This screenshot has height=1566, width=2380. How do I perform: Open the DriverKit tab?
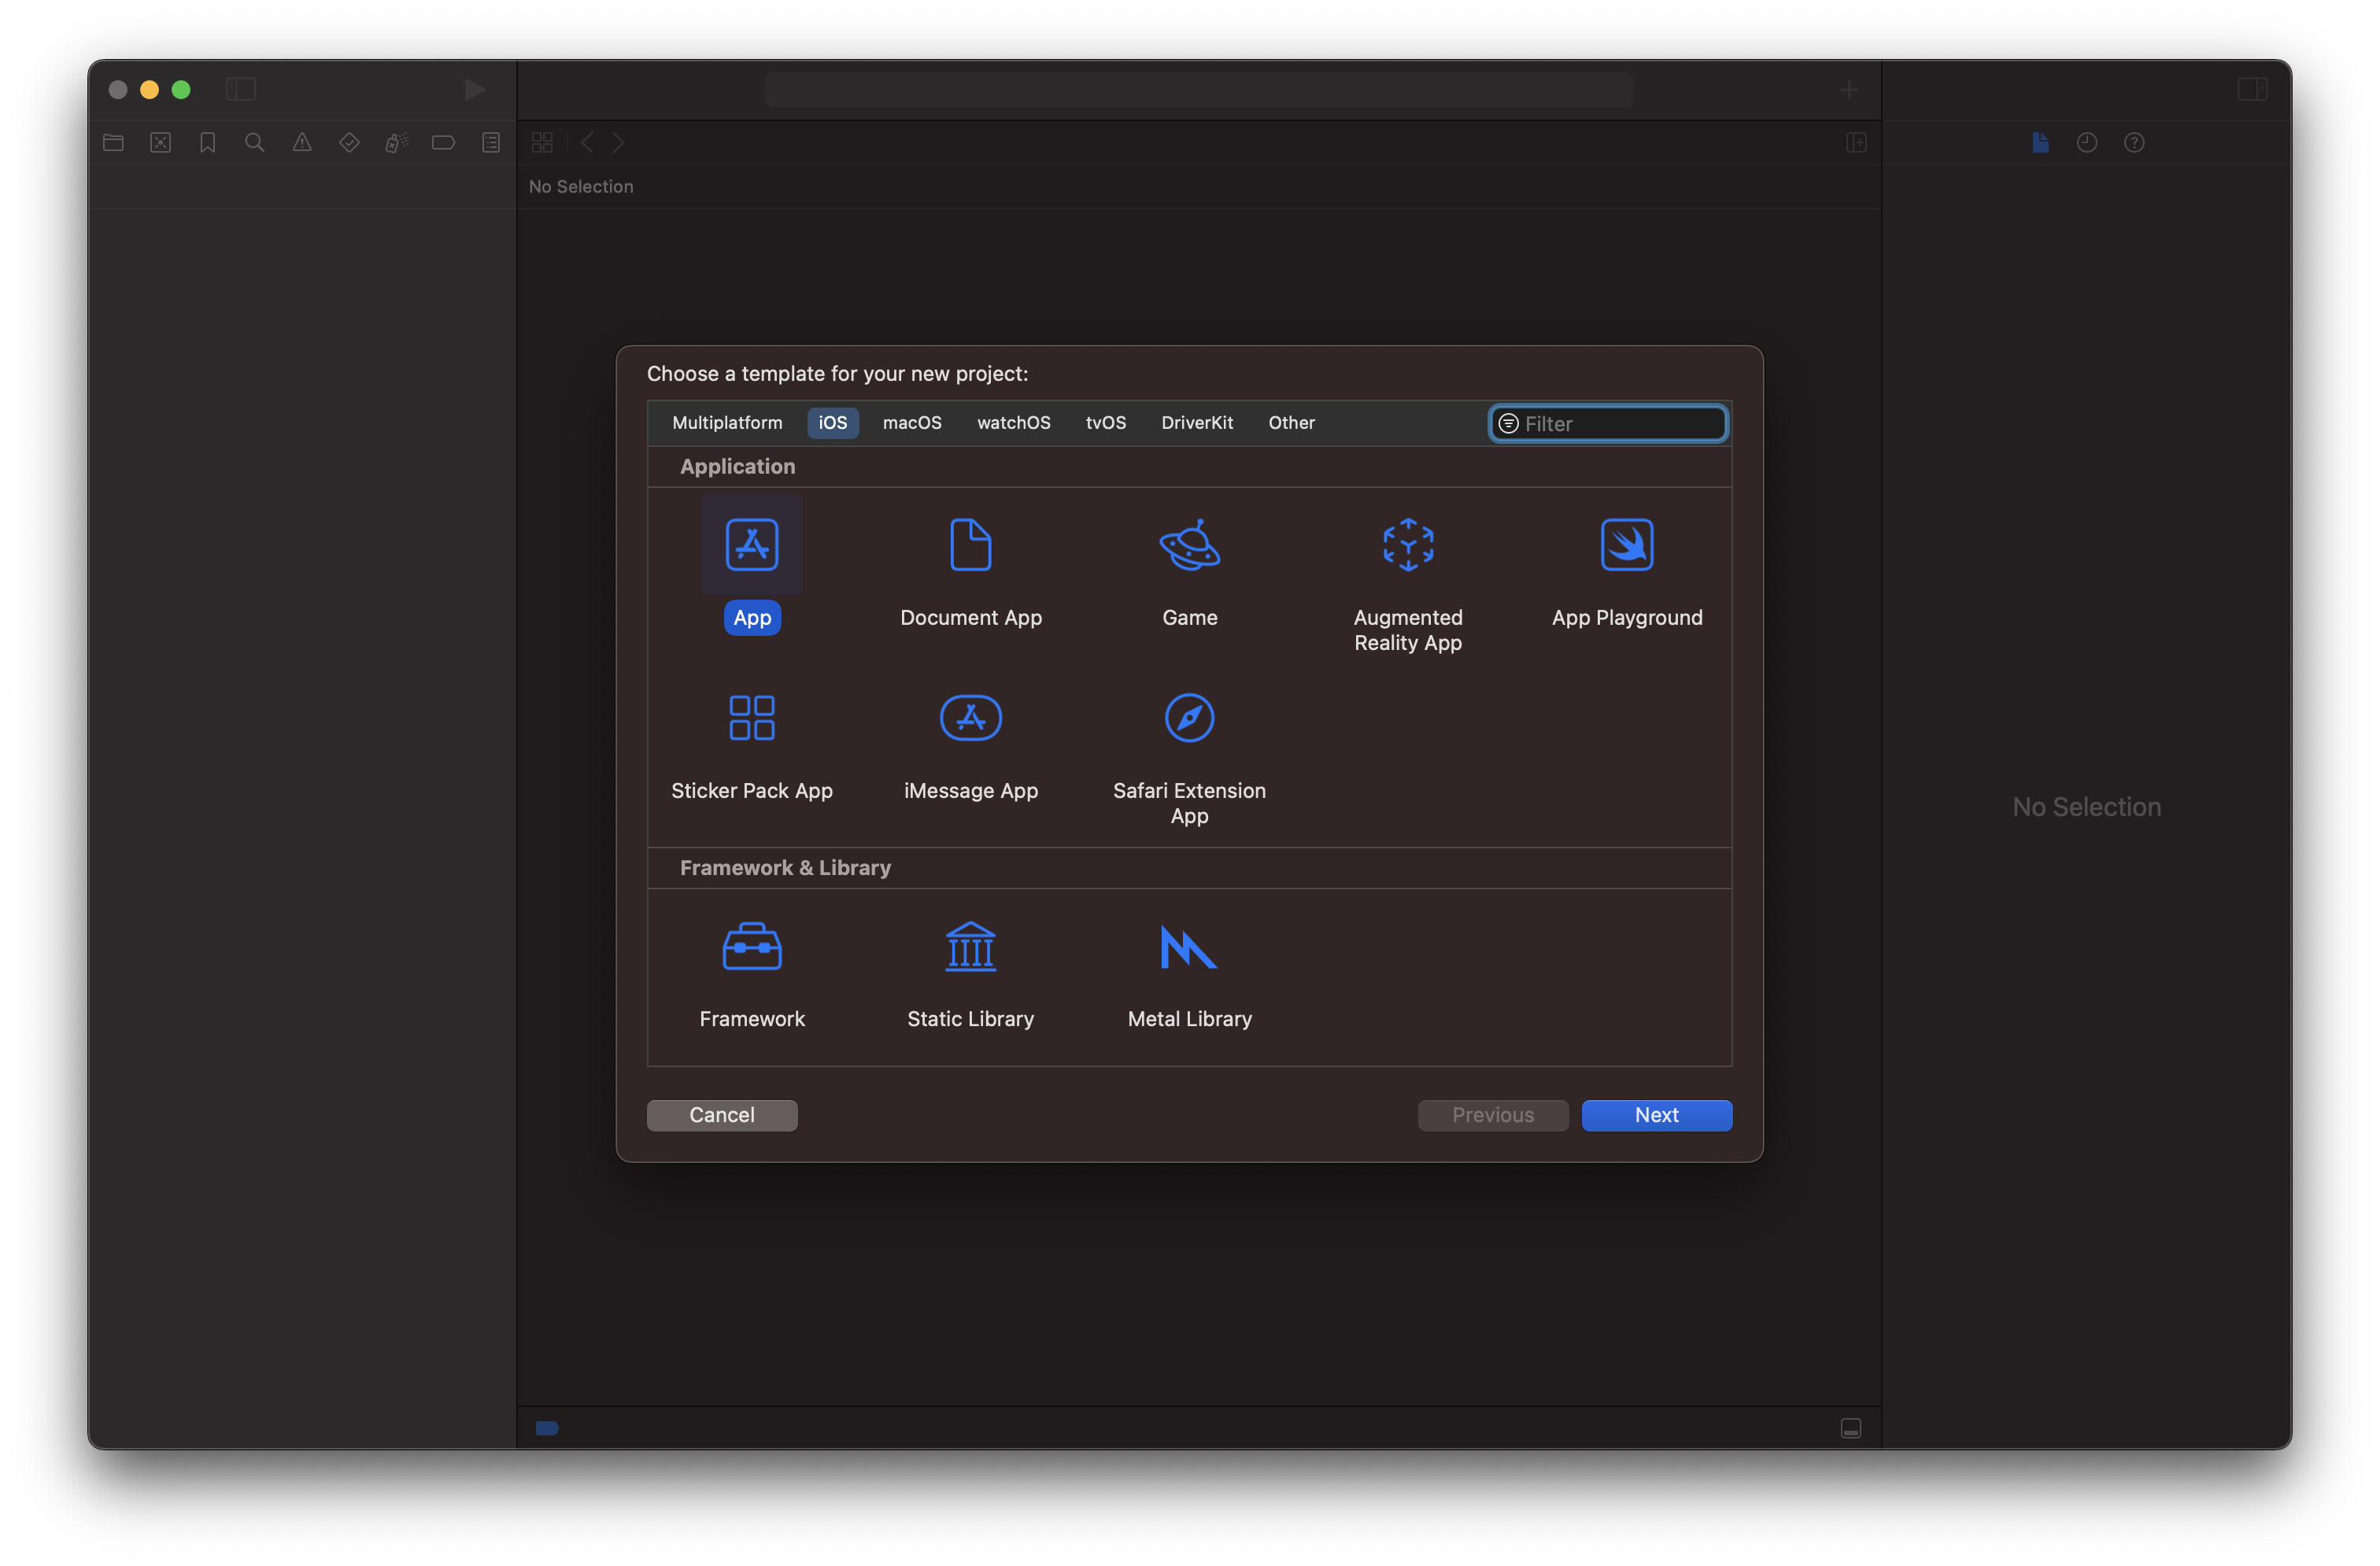pos(1196,423)
